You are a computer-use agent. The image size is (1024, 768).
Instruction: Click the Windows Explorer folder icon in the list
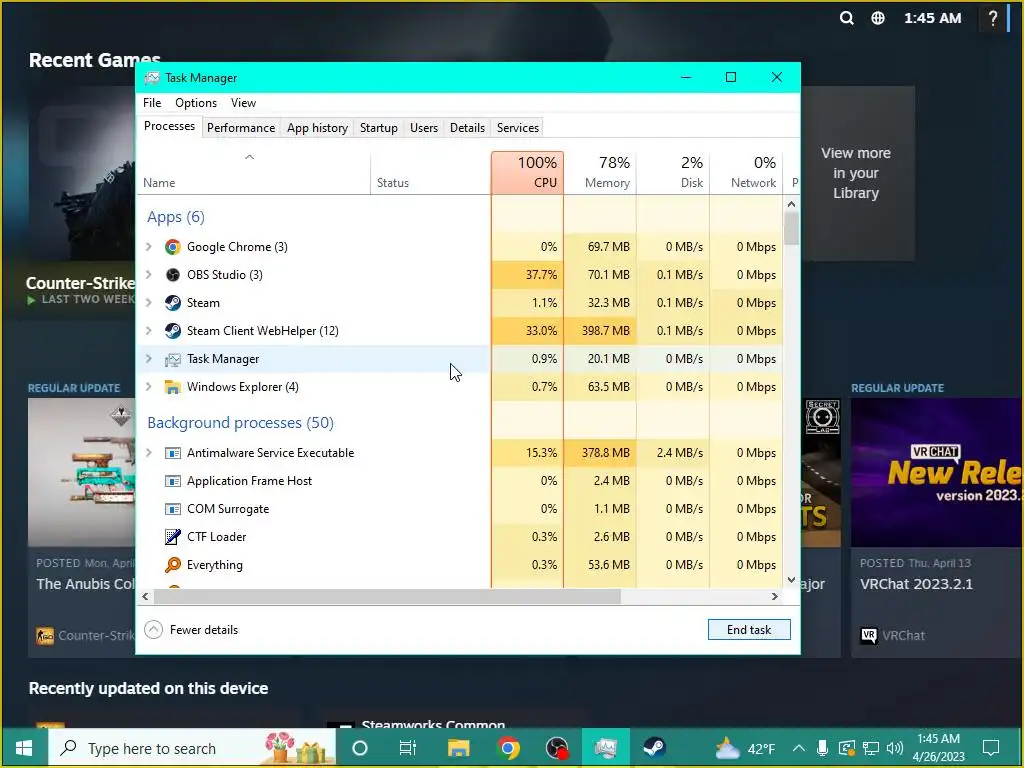[x=172, y=387]
